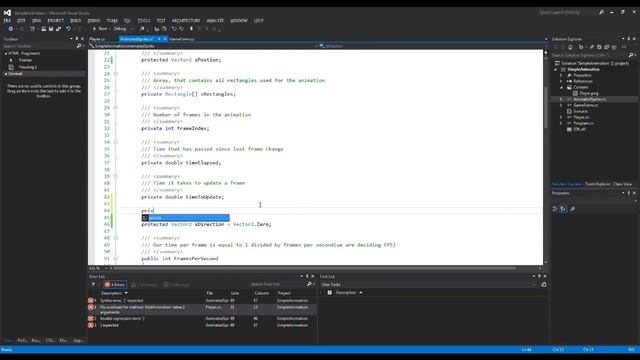Click the Quick Launch search icon
The image size is (640, 360).
point(601,13)
